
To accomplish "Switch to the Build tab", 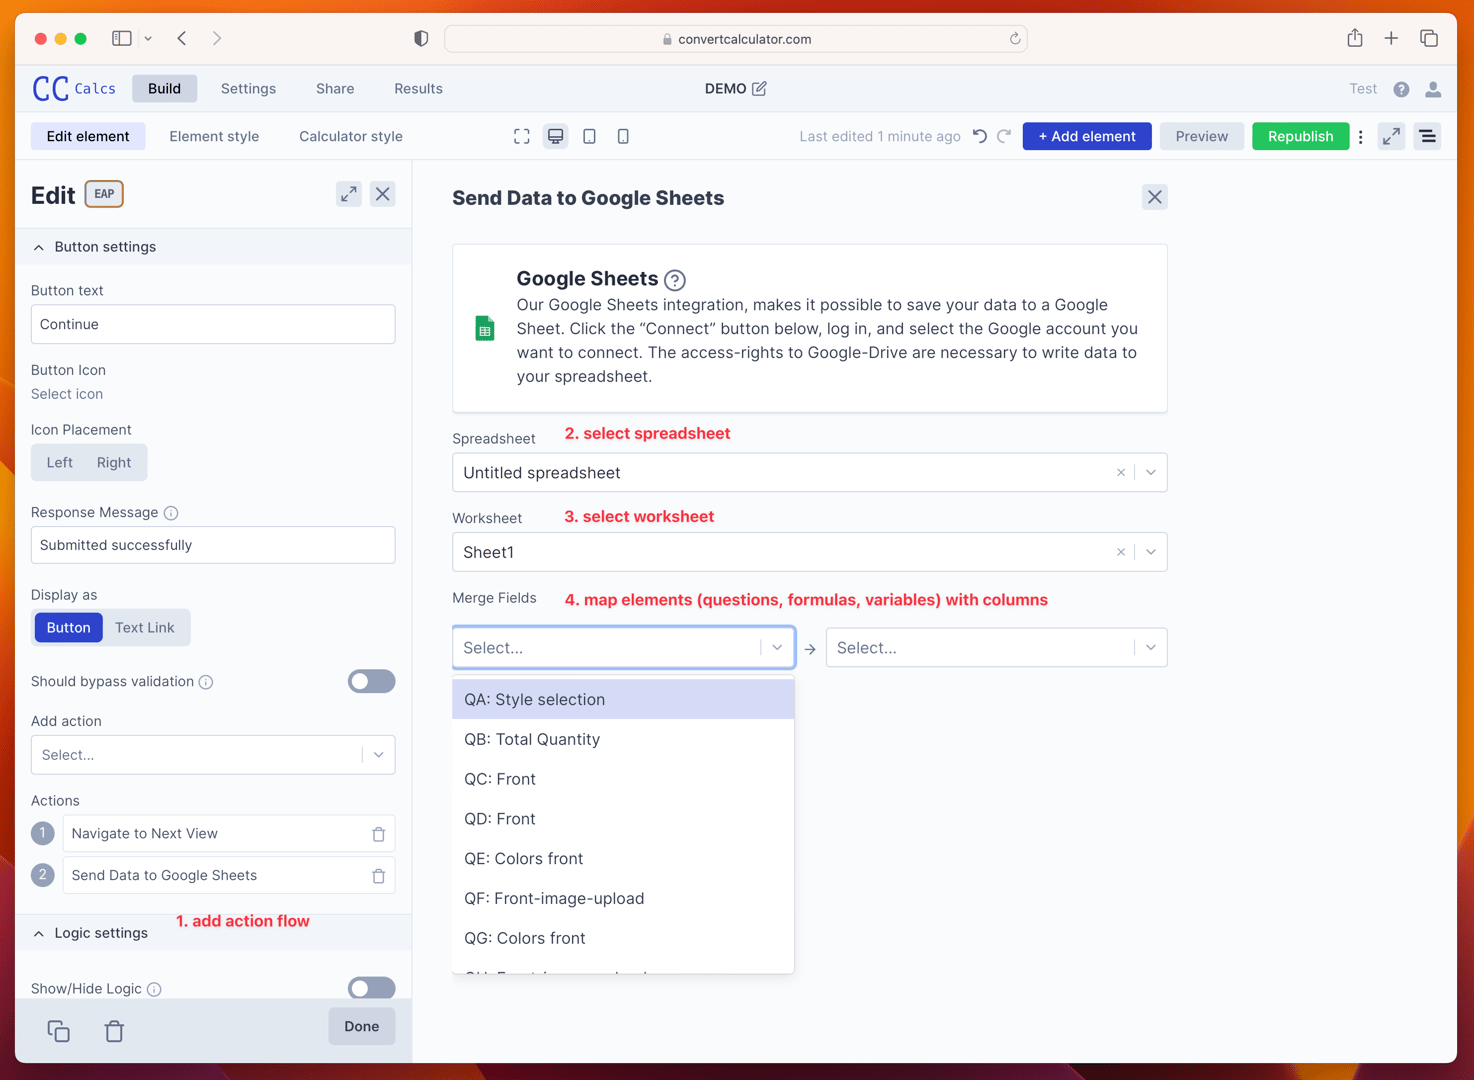I will coord(165,89).
